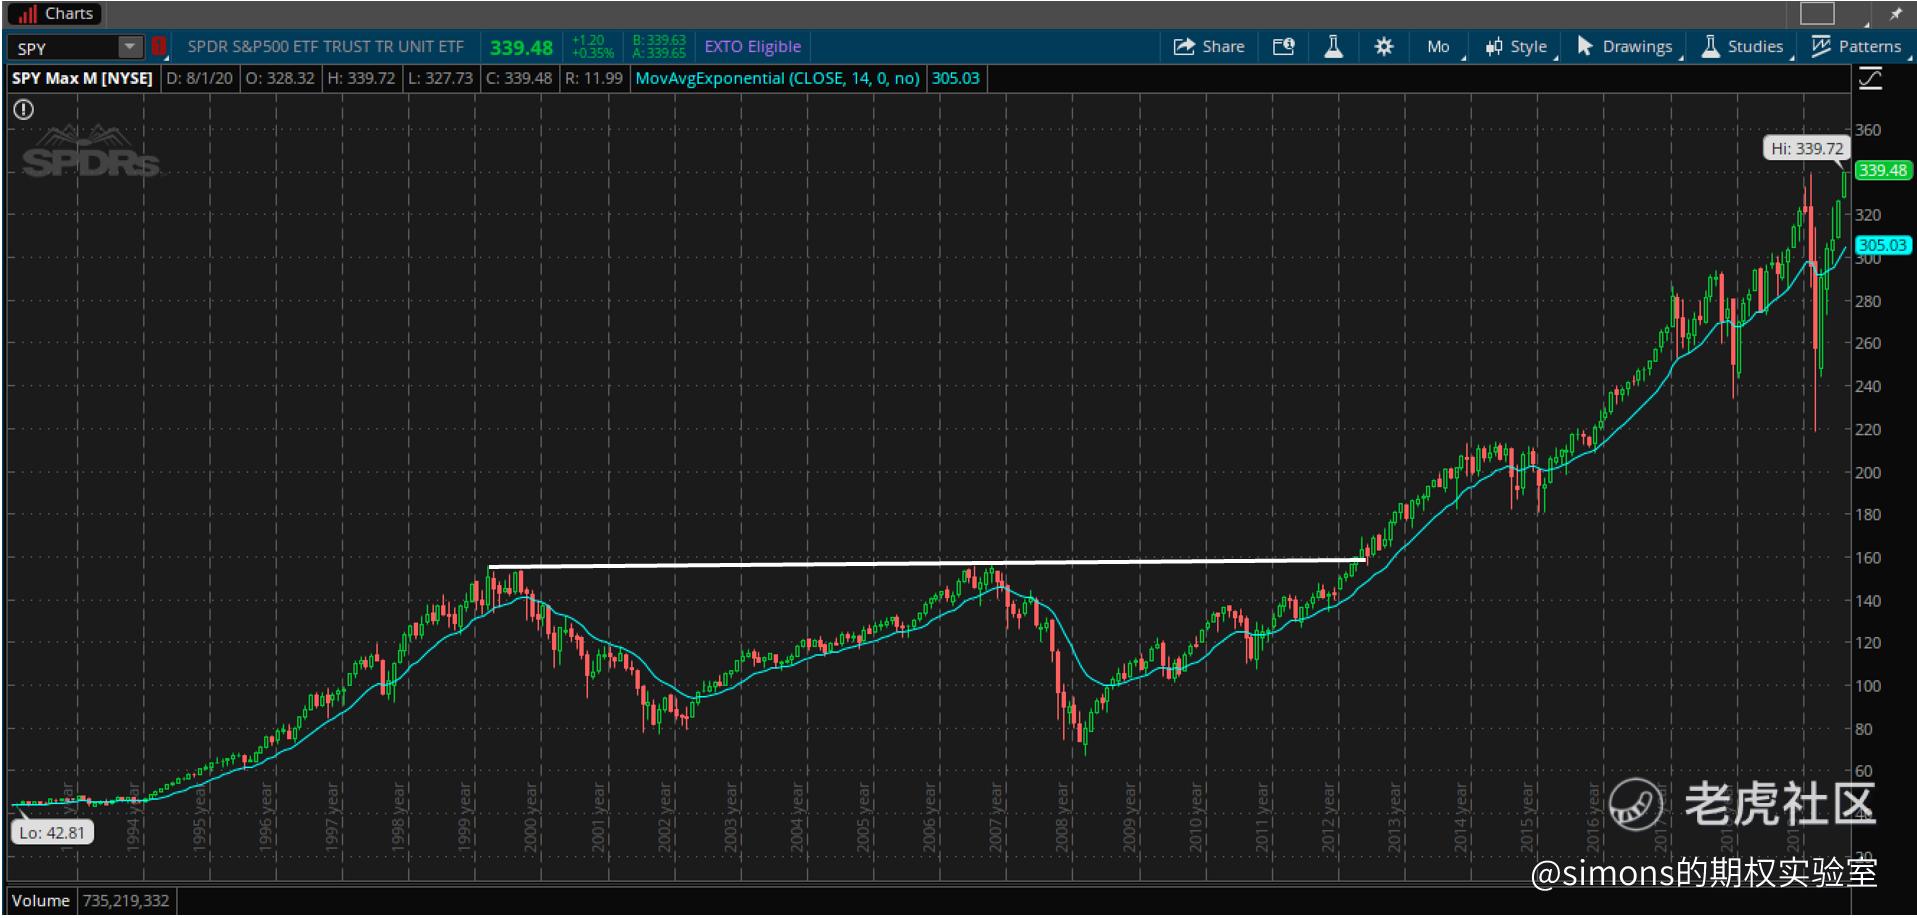Click the 305.03 value in the study header
The height and width of the screenshot is (918, 1917).
(956, 78)
